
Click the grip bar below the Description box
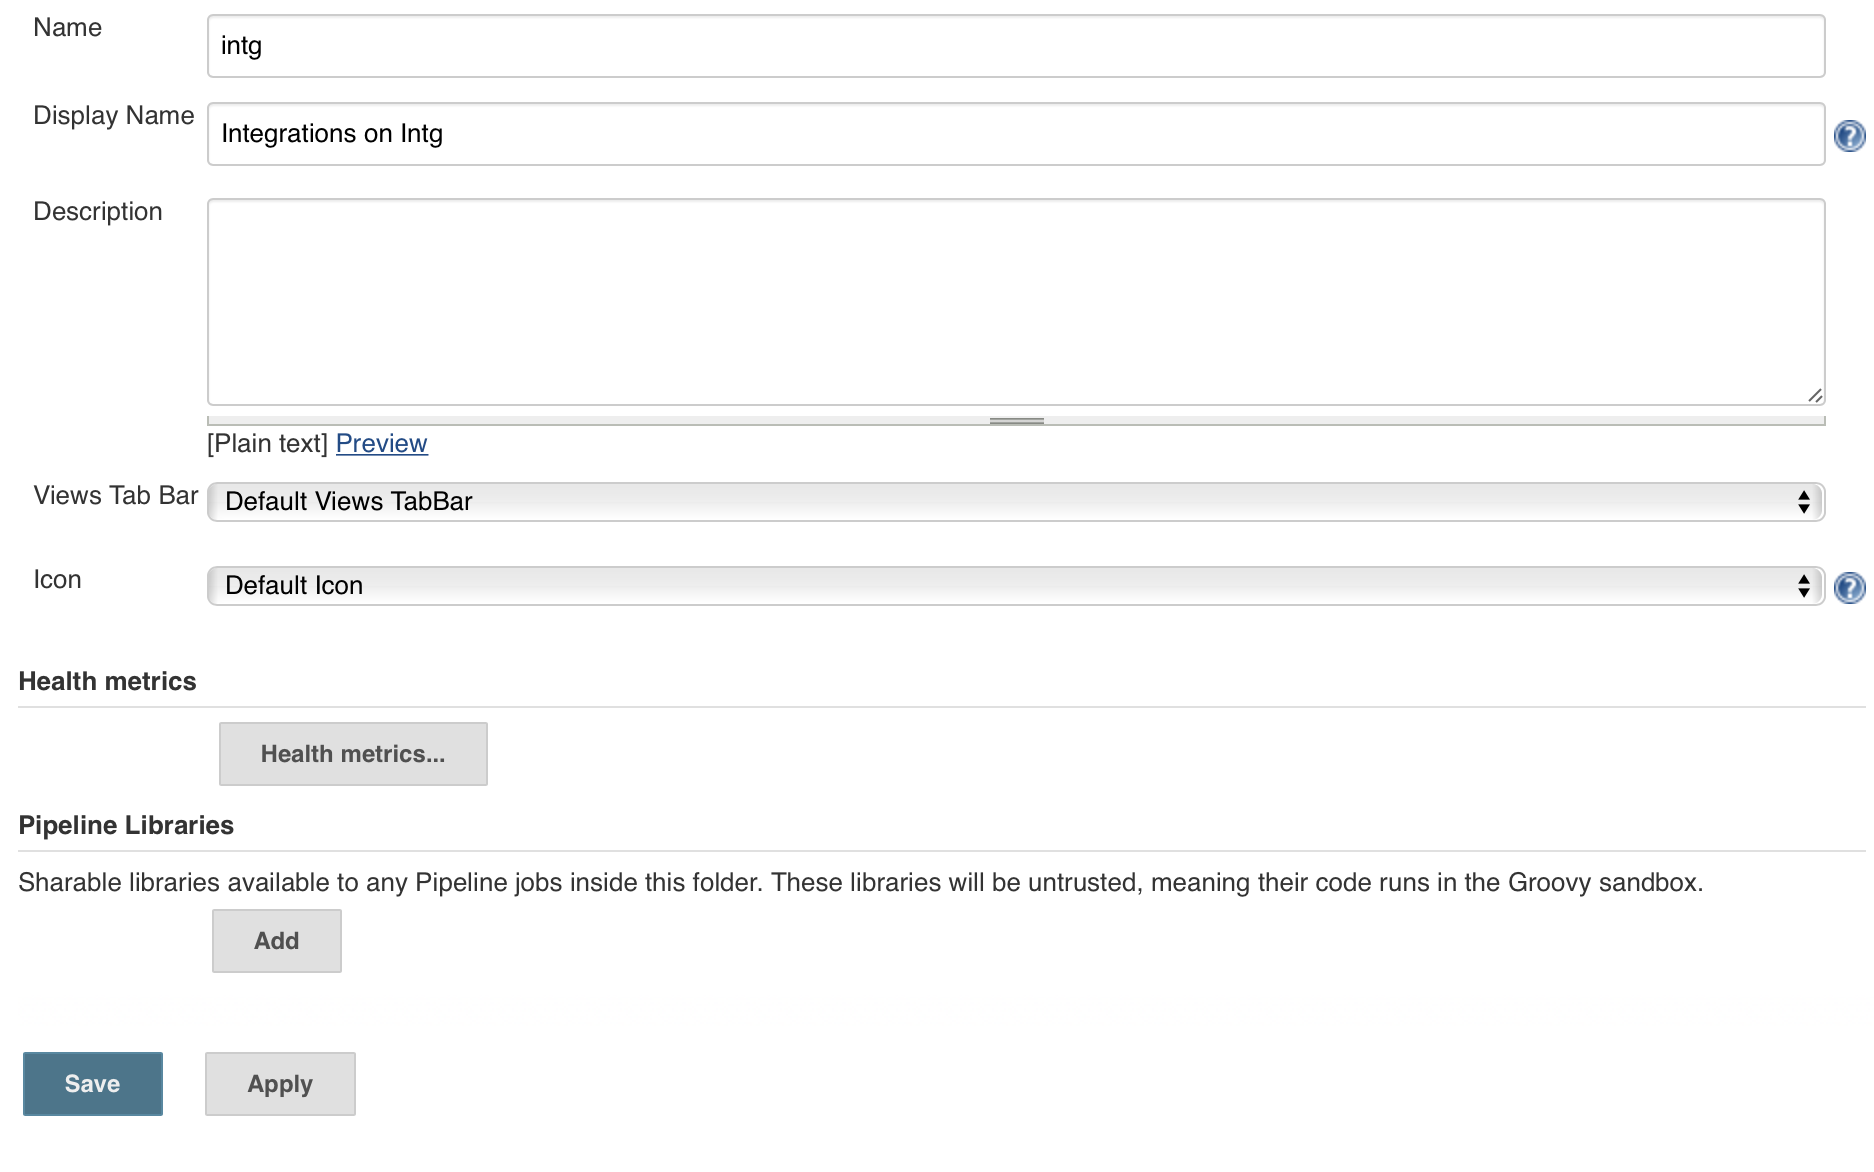pyautogui.click(x=1016, y=421)
